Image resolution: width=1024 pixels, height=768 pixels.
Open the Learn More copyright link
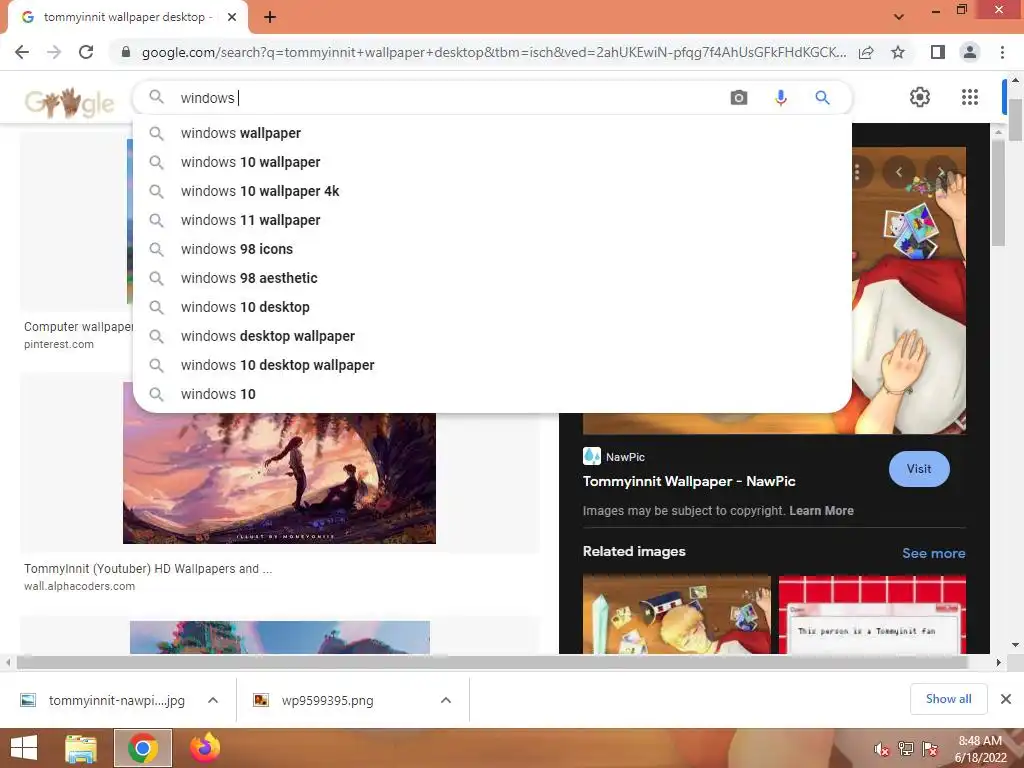coord(821,511)
